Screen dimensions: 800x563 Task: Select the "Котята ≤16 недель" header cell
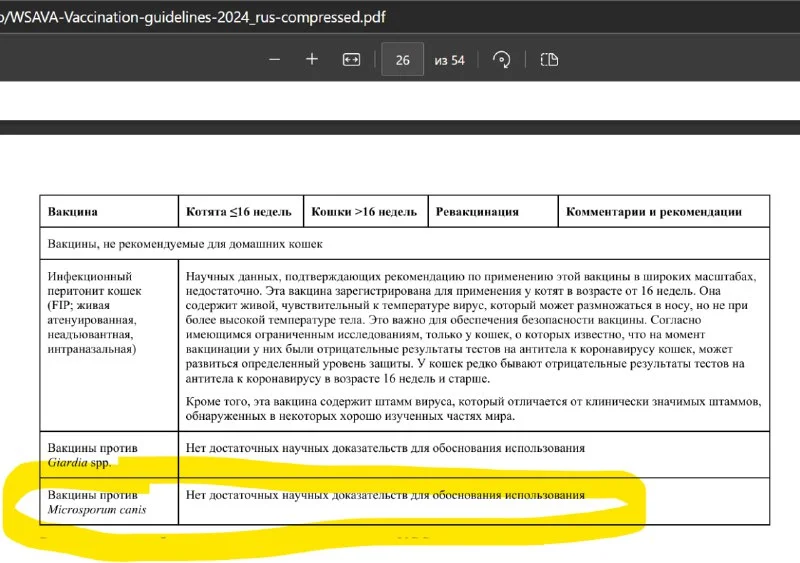(239, 212)
